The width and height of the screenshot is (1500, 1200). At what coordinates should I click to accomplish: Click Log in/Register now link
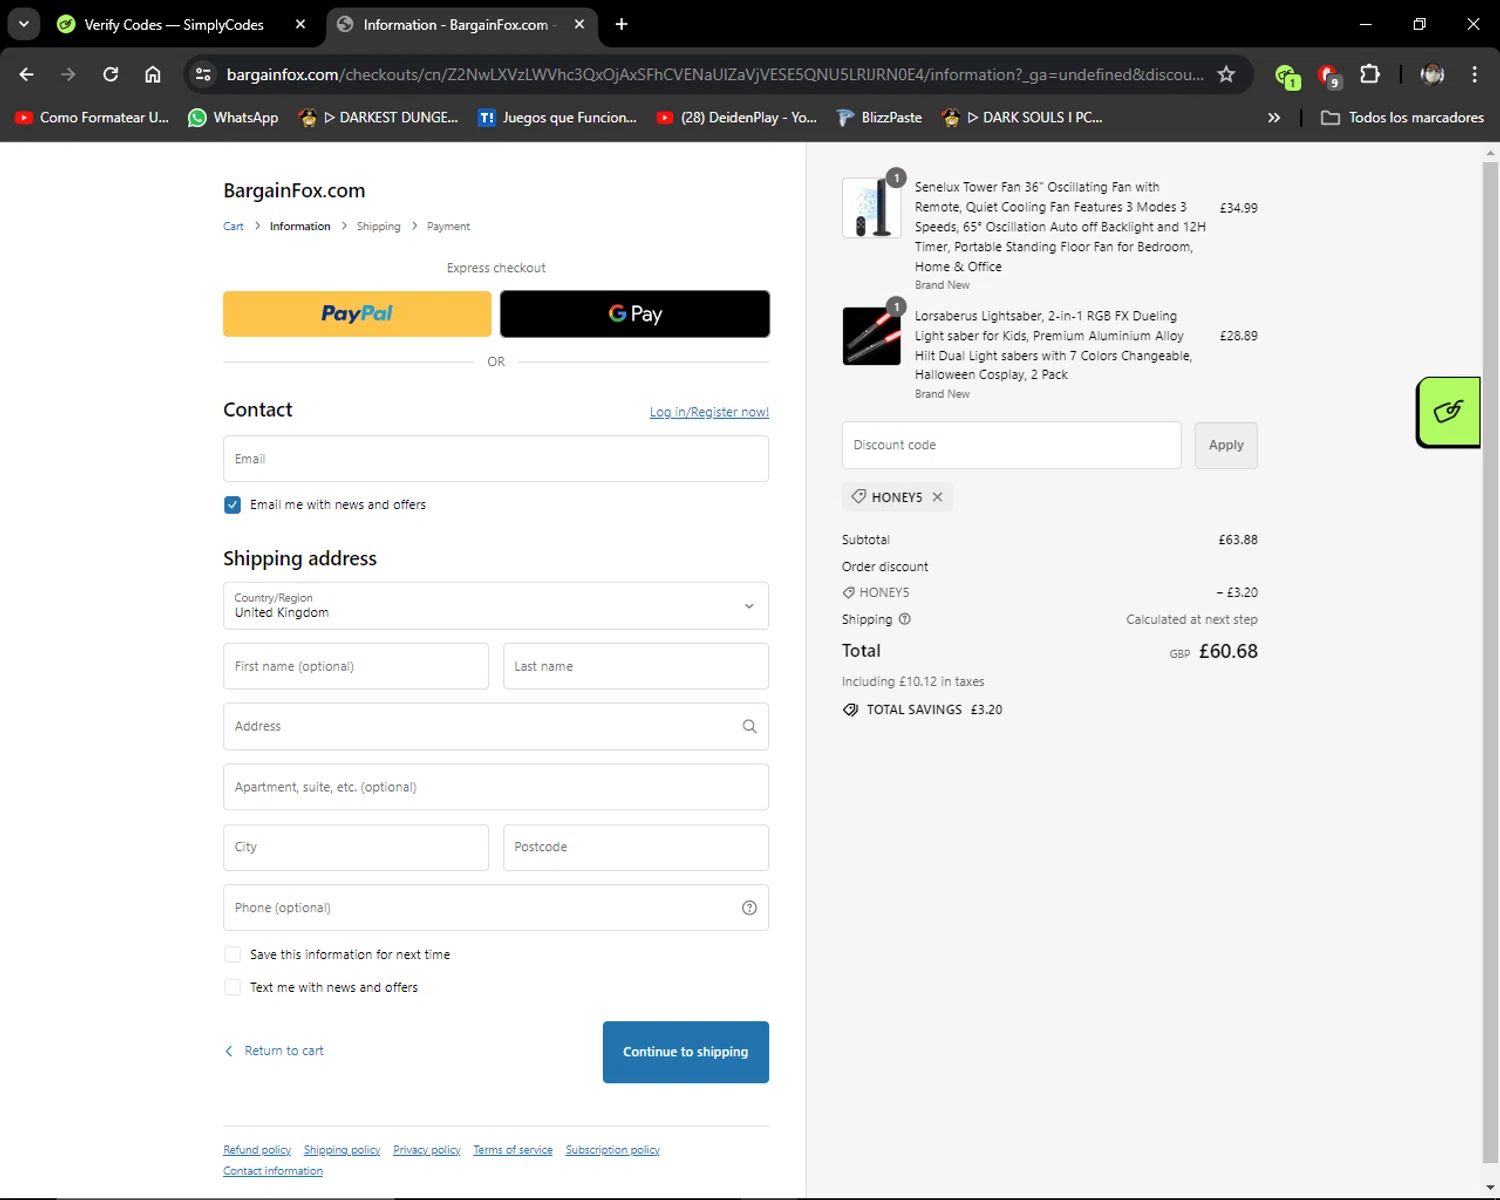click(709, 412)
